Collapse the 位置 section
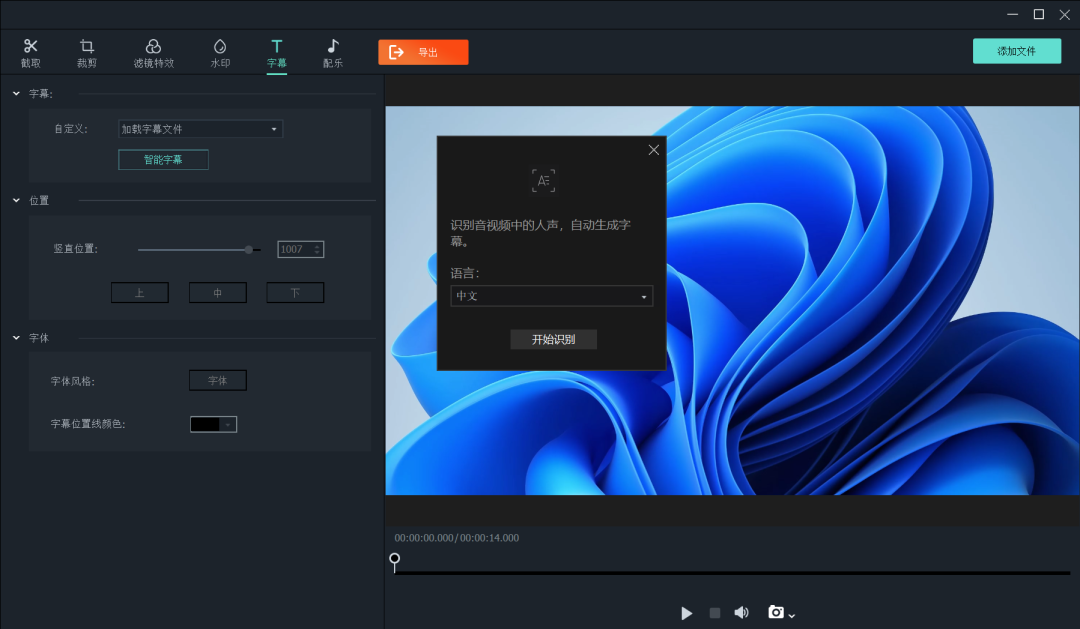 (x=16, y=200)
